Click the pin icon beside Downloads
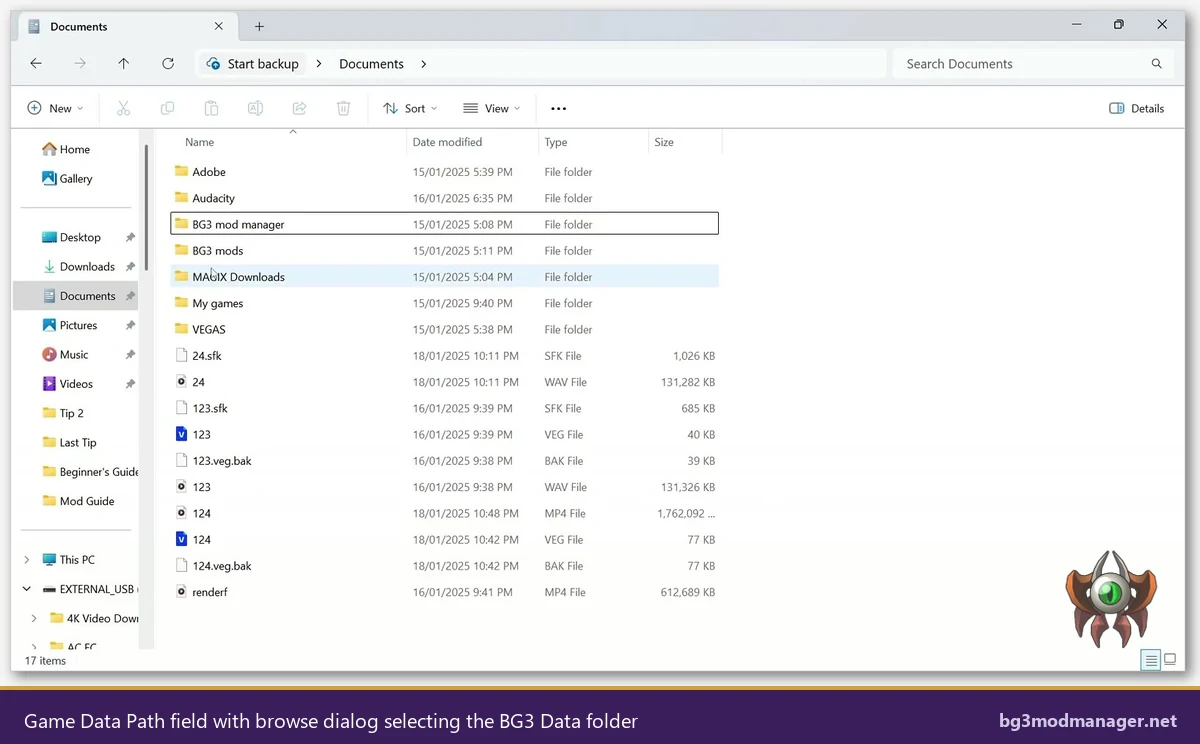This screenshot has height=744, width=1200. (130, 267)
